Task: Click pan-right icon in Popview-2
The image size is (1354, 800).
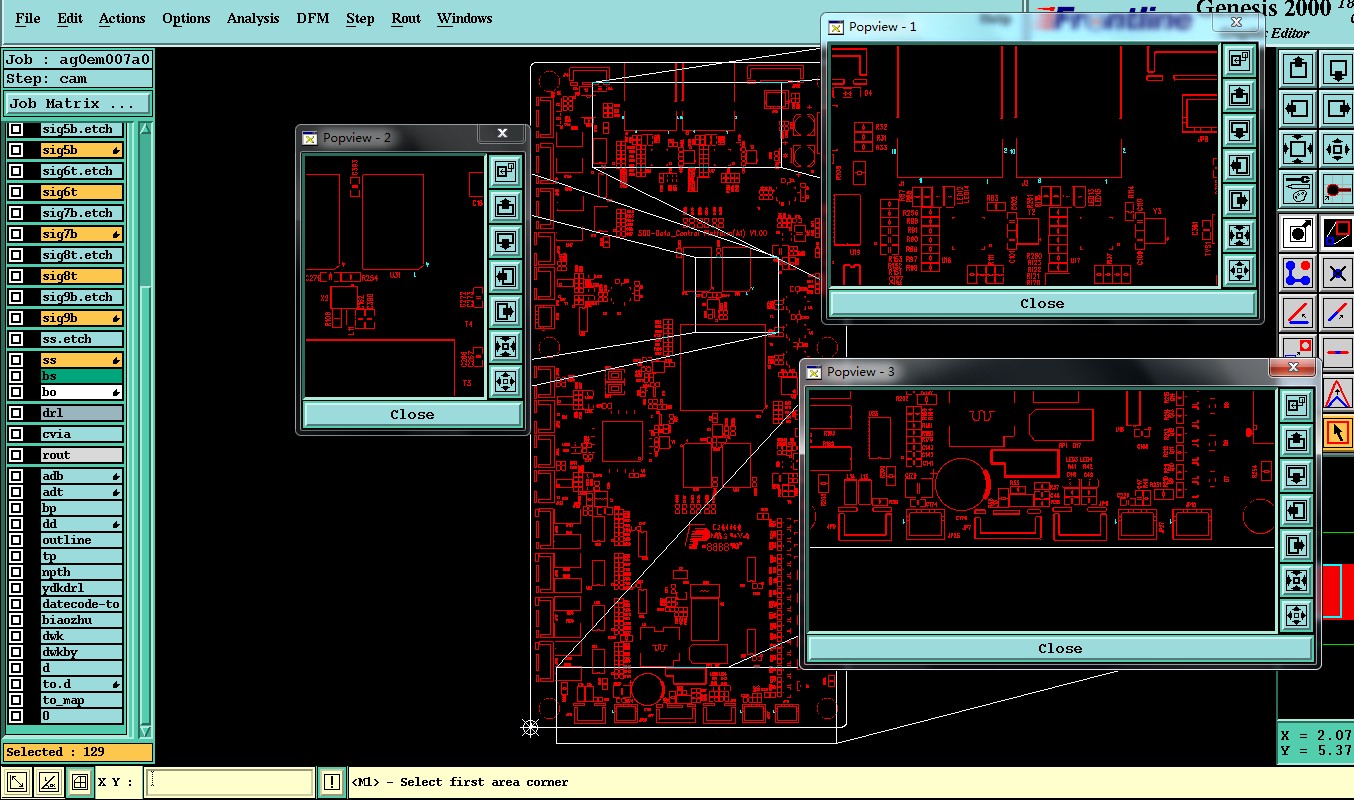Action: [x=506, y=311]
